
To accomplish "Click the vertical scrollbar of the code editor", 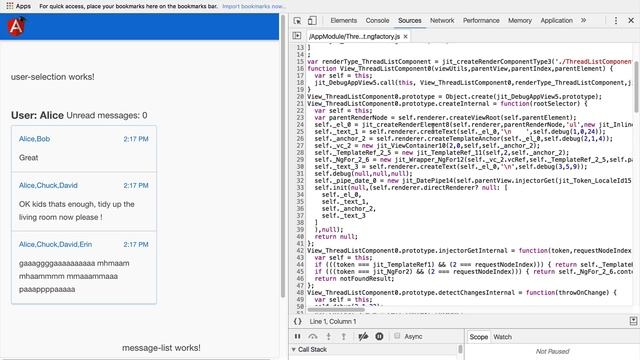I will (x=636, y=87).
